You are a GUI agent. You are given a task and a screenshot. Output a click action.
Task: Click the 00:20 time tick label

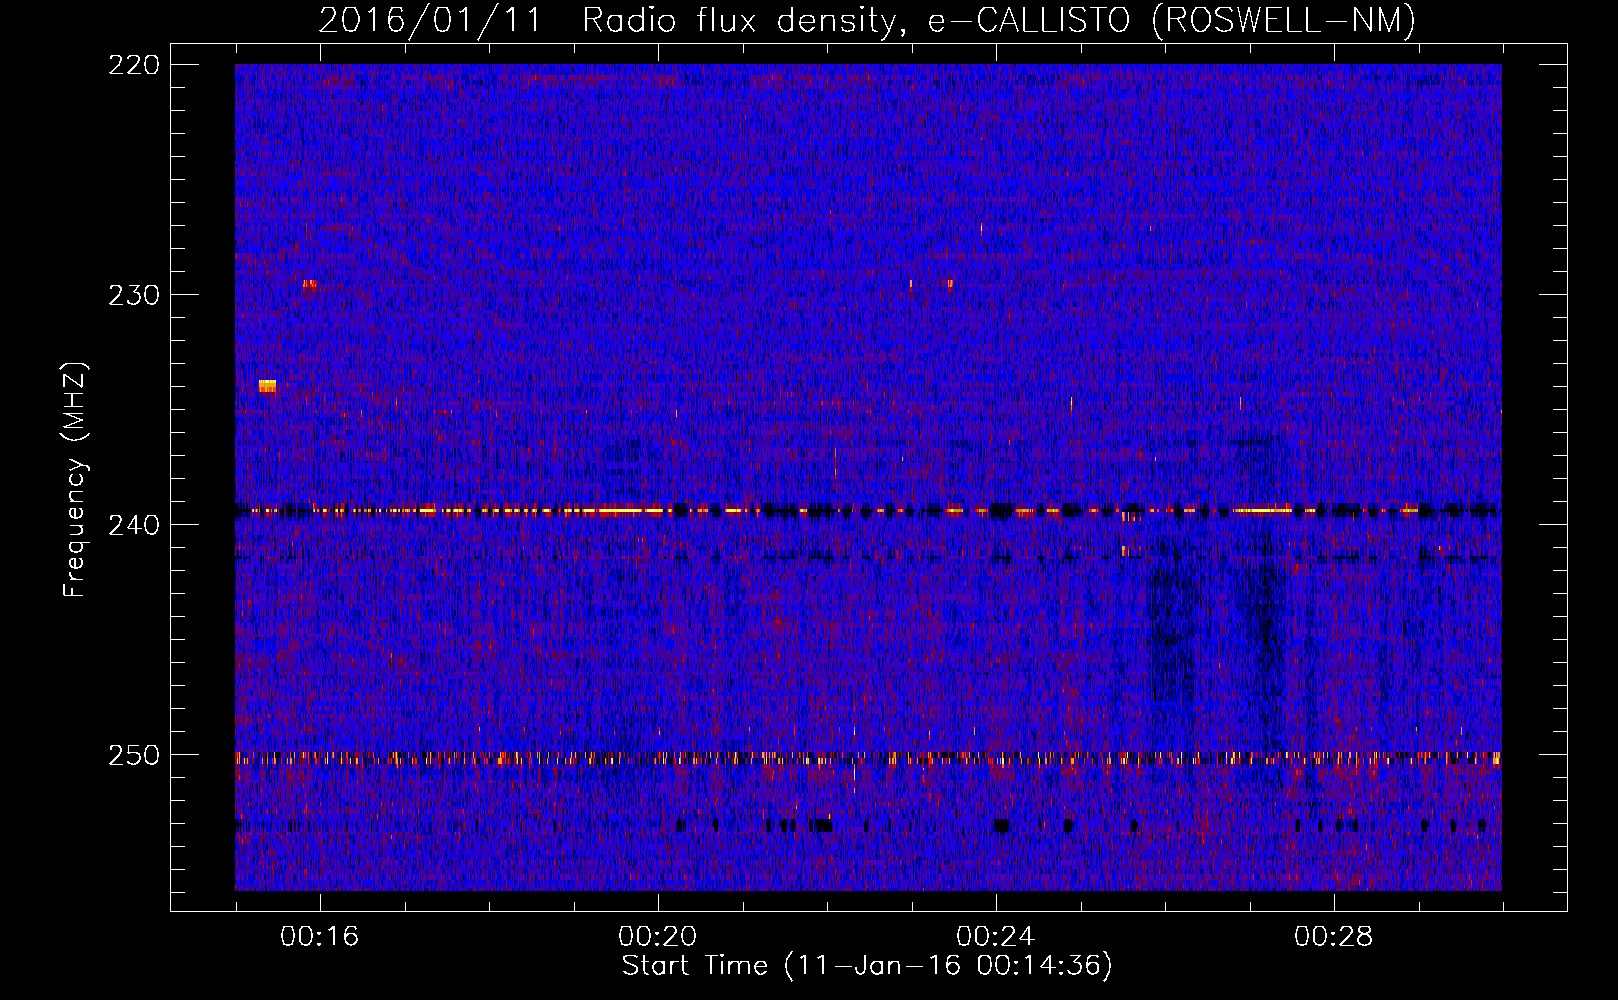(658, 937)
